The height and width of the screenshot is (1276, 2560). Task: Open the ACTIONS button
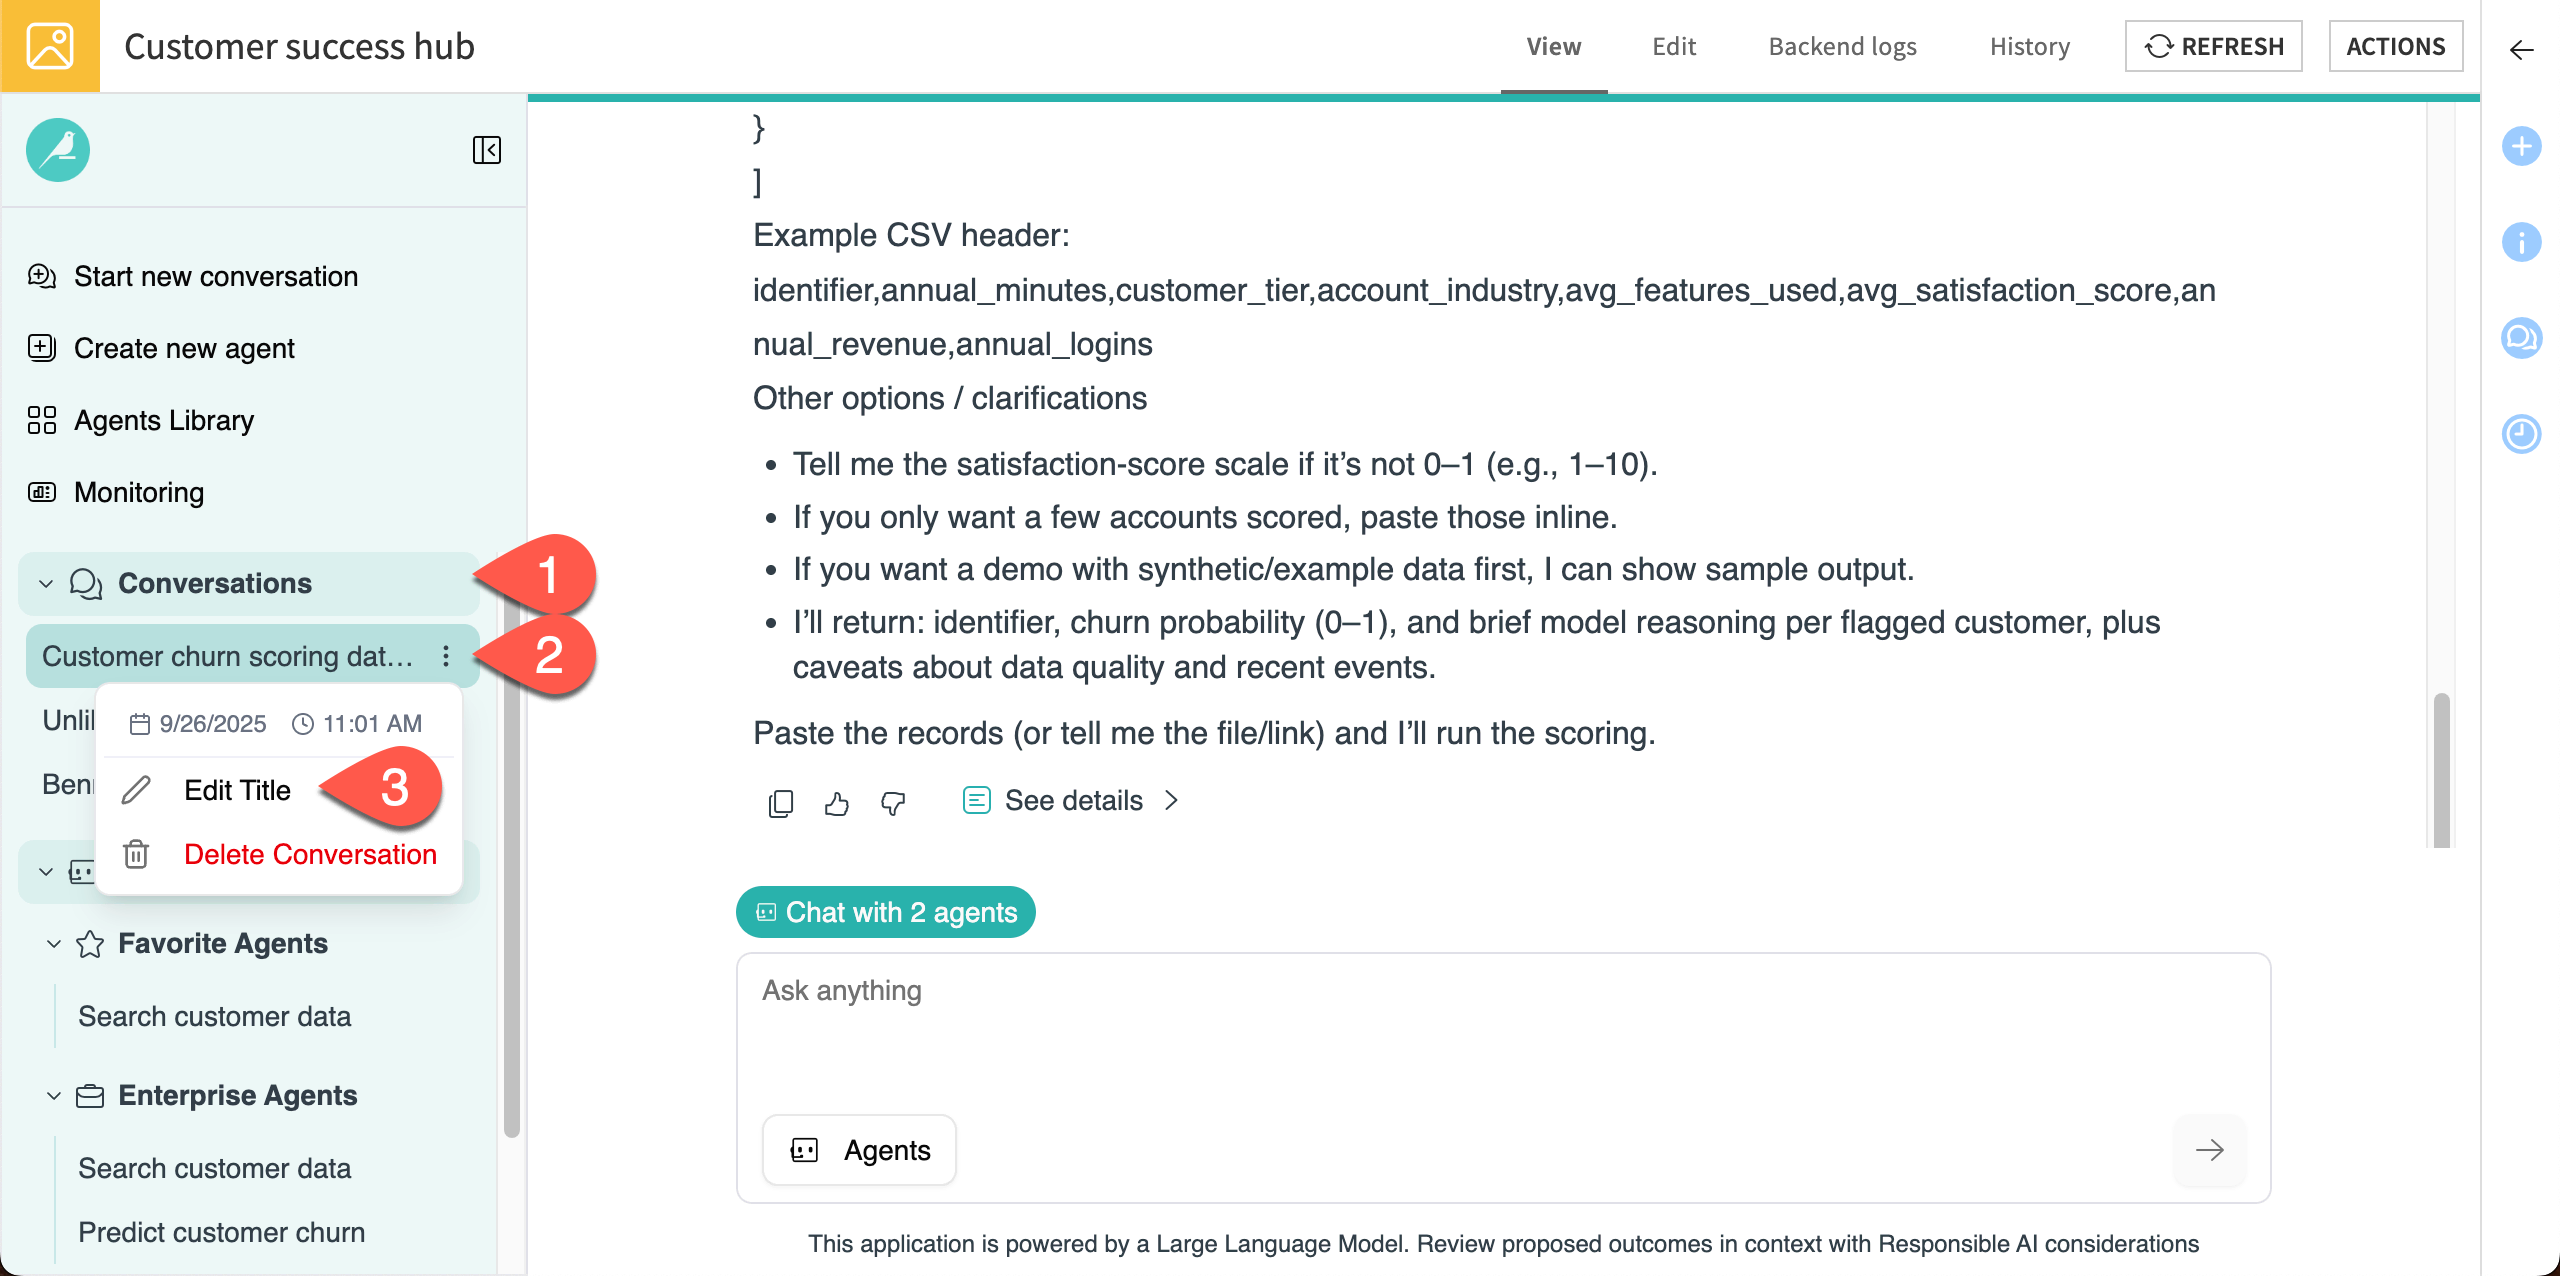click(2395, 47)
